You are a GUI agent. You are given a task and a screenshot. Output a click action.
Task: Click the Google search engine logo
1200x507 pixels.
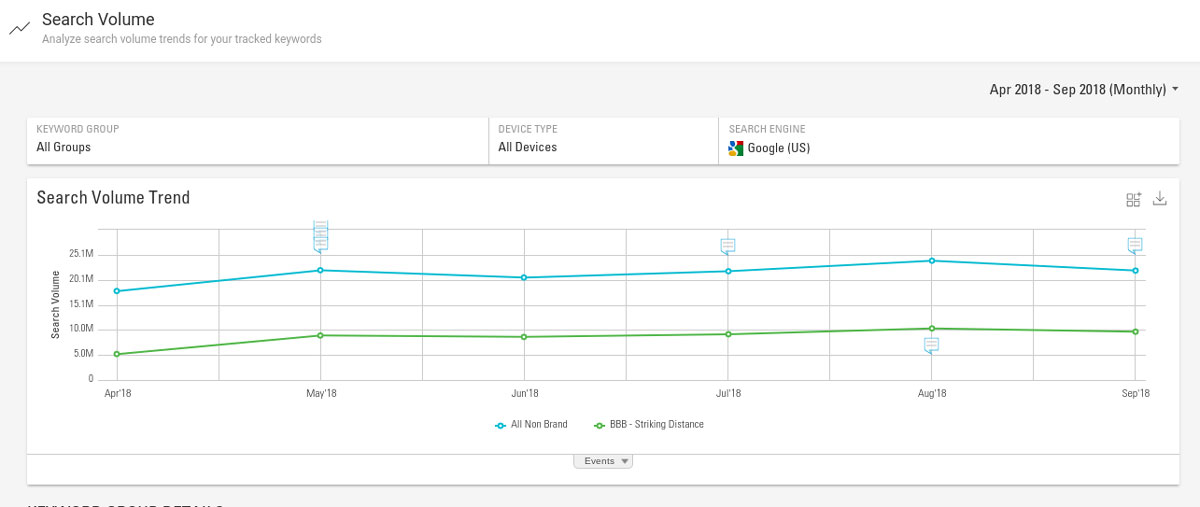coord(736,148)
